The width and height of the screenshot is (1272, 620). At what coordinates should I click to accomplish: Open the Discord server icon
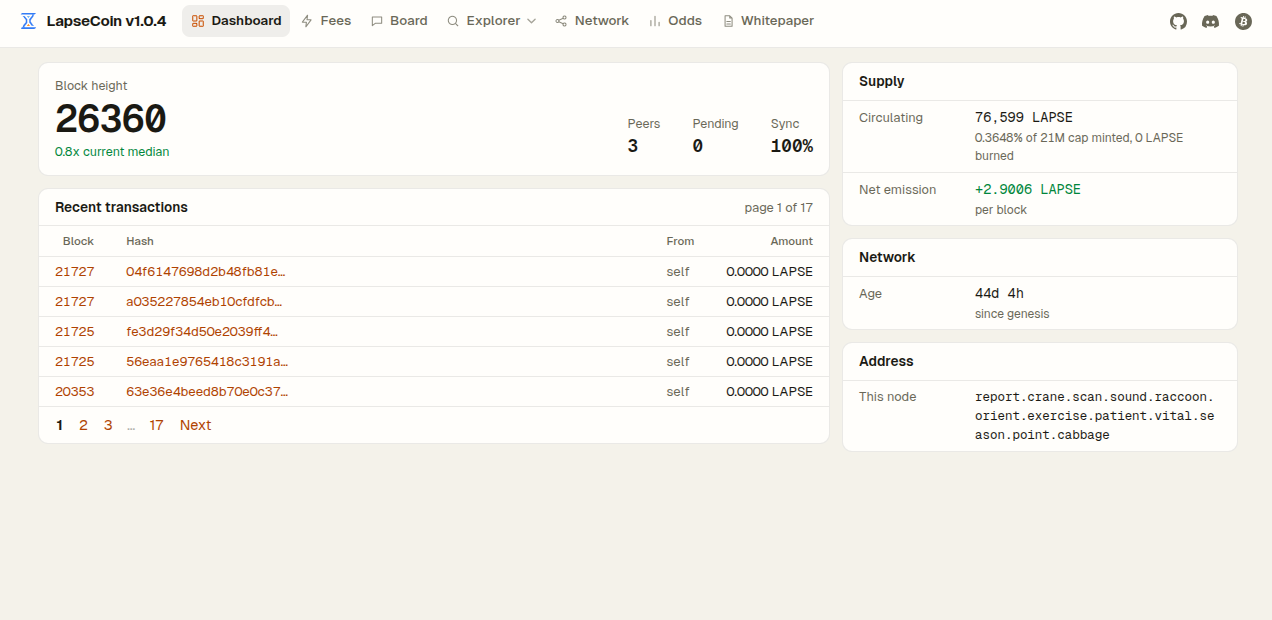coord(1210,21)
